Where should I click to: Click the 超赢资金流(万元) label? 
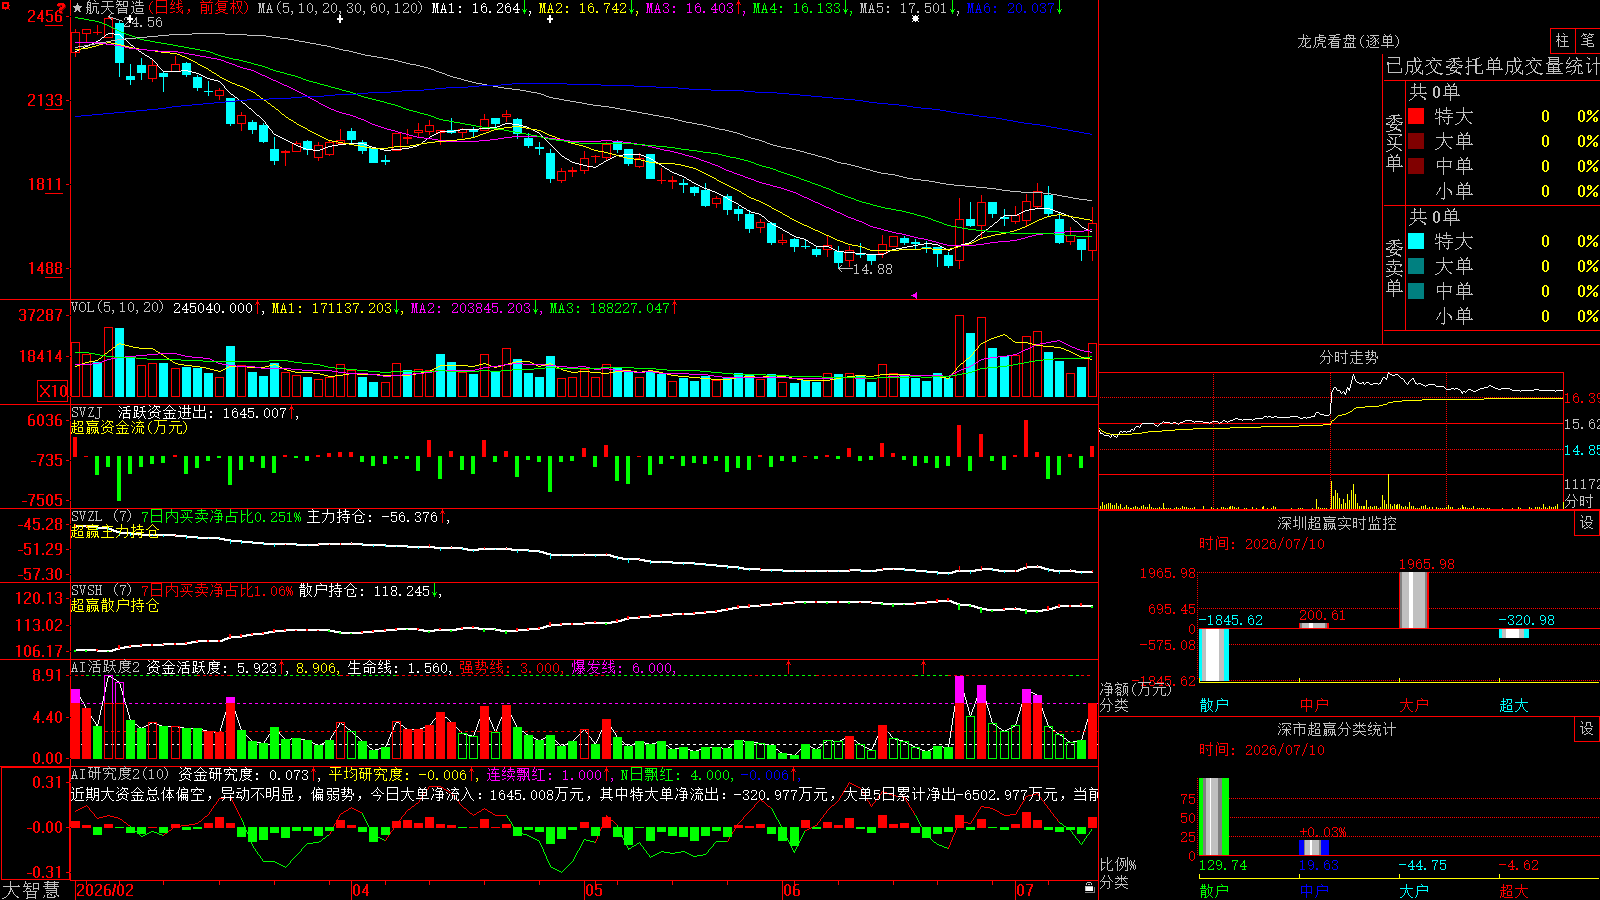(x=129, y=427)
